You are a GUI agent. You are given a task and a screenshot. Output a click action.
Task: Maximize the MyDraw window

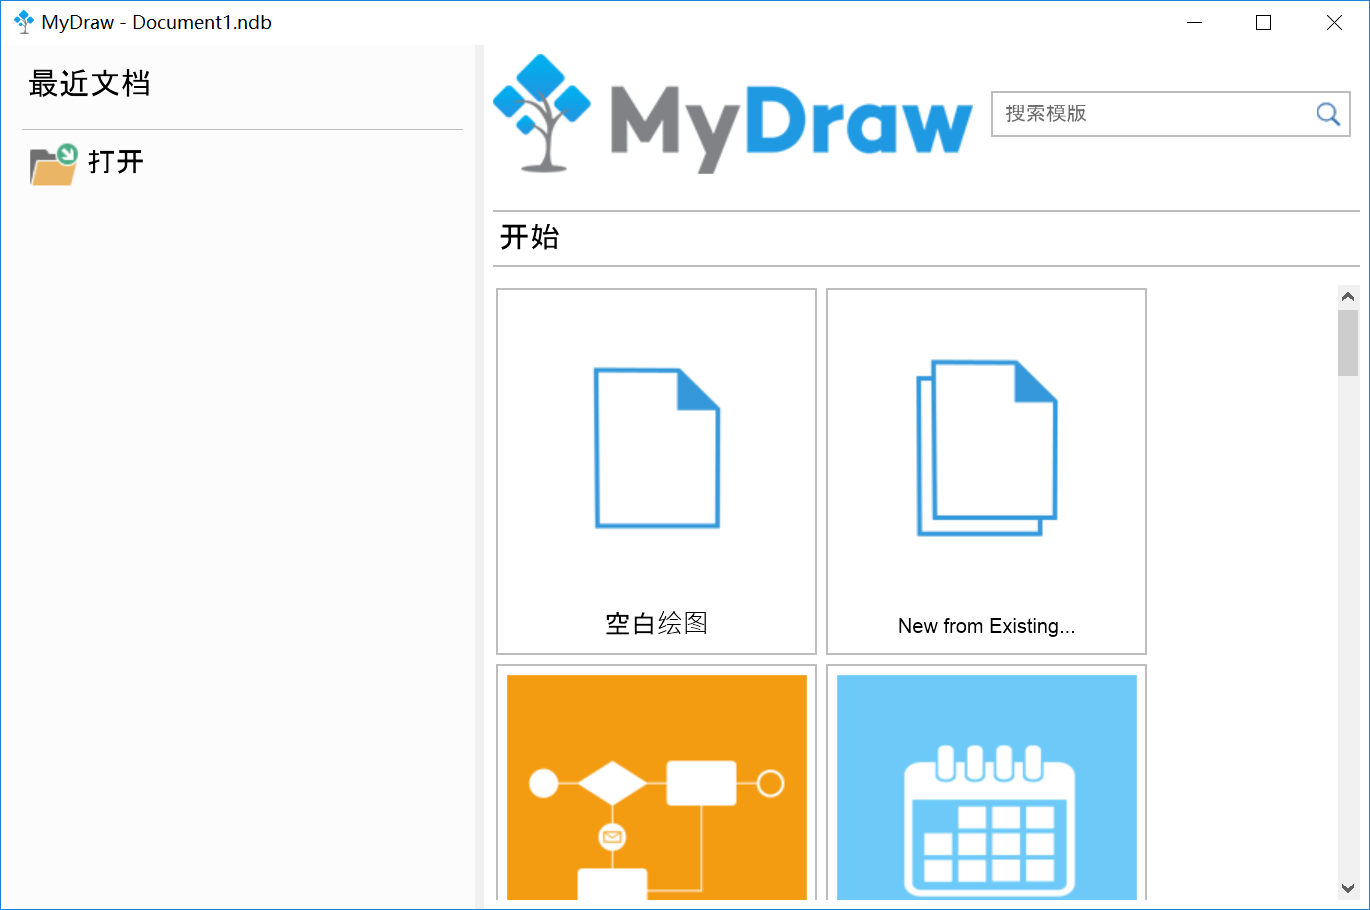point(1264,22)
